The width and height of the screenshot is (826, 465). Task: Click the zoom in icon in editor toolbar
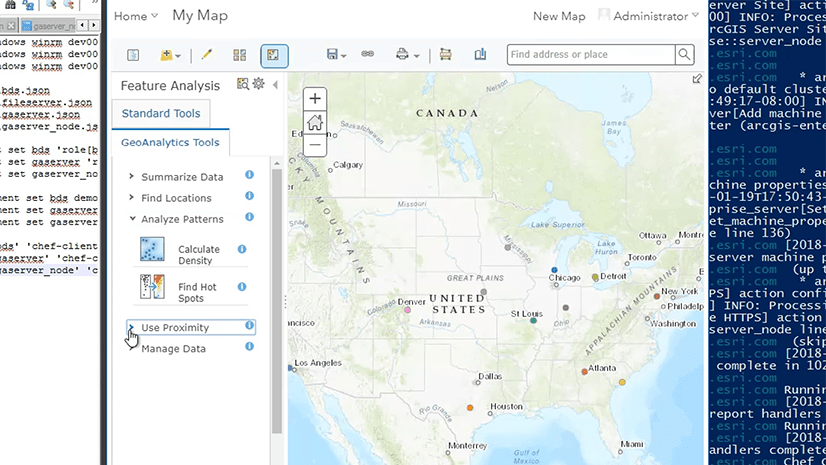[x=51, y=4]
